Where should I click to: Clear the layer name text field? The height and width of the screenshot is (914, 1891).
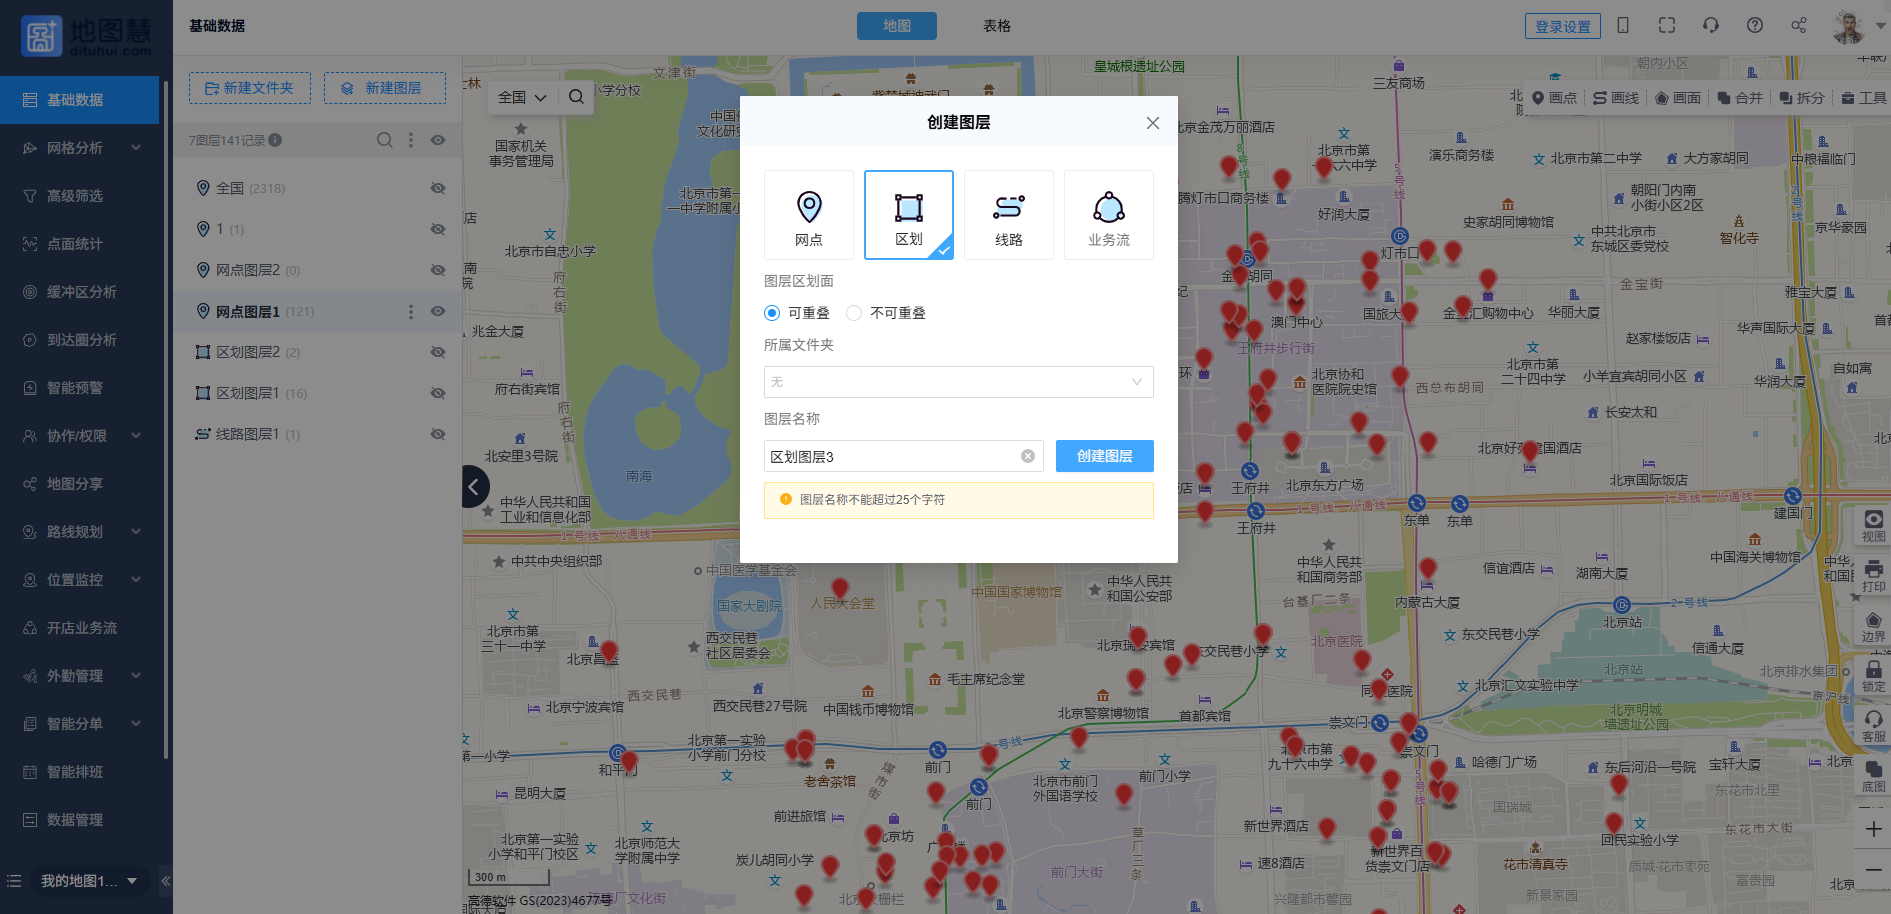point(1027,456)
